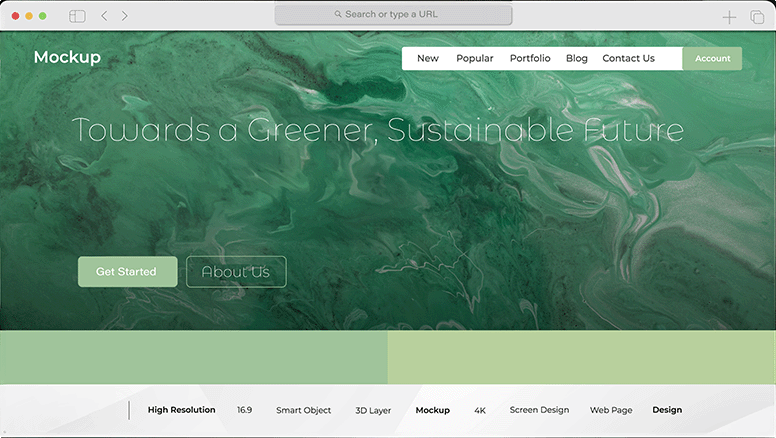Select the Smart Object label
The width and height of the screenshot is (776, 438).
303,410
